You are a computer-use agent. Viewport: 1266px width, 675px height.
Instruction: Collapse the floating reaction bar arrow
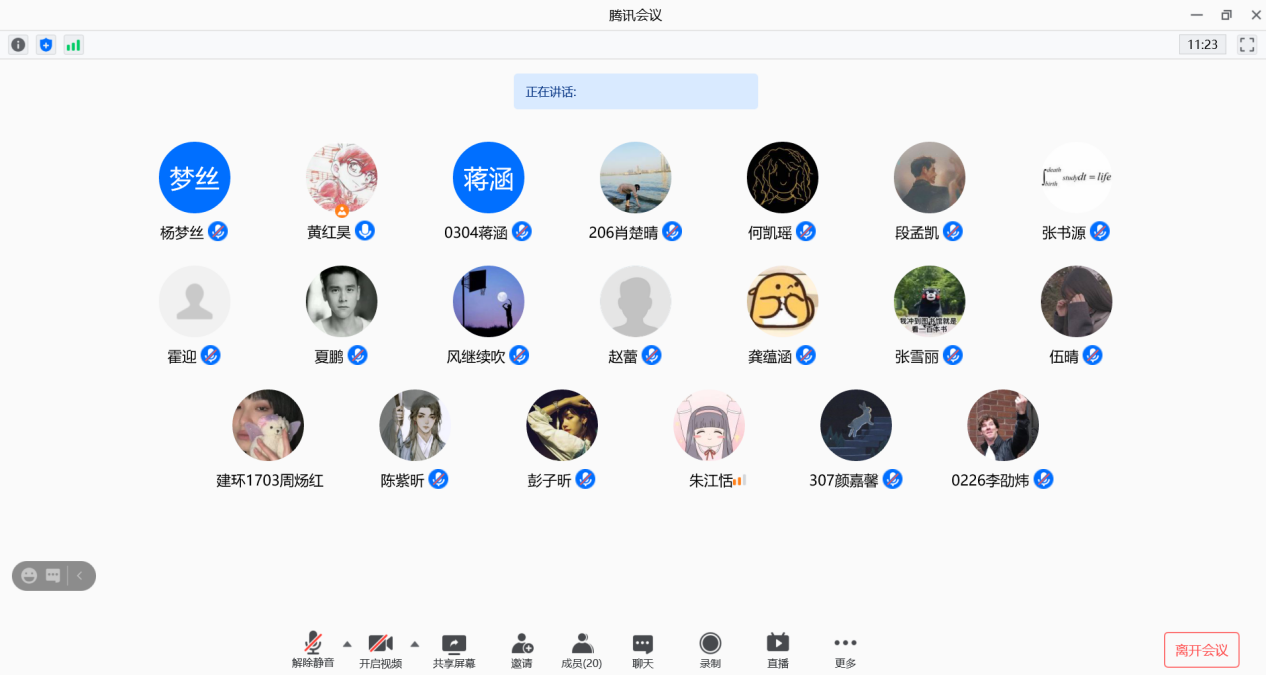click(80, 576)
